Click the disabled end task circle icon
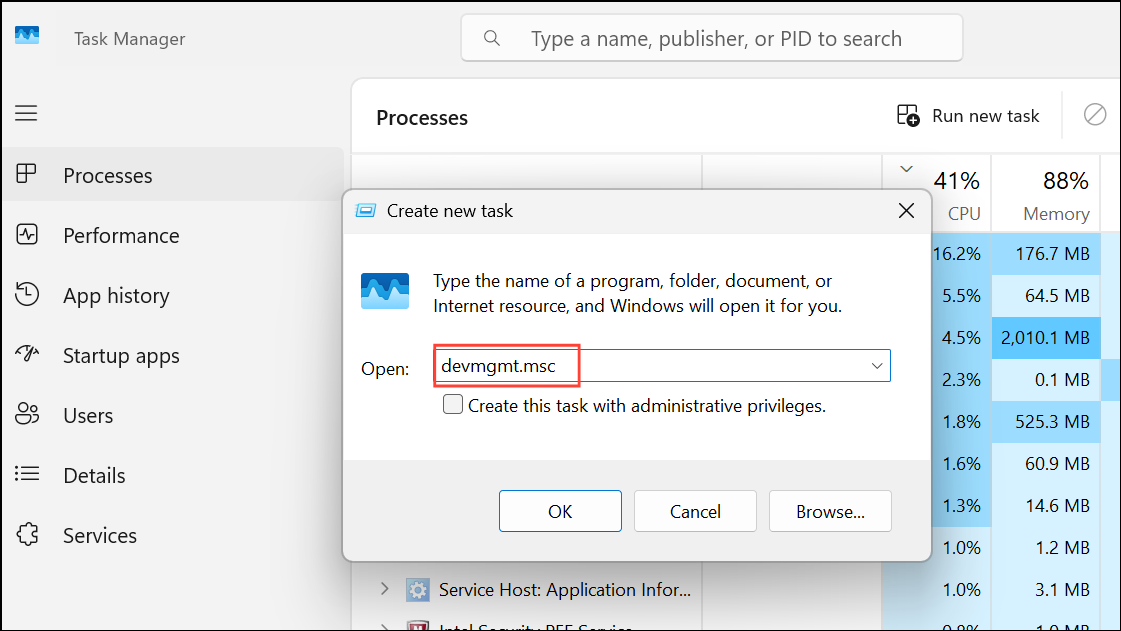The width and height of the screenshot is (1121, 631). coord(1095,114)
